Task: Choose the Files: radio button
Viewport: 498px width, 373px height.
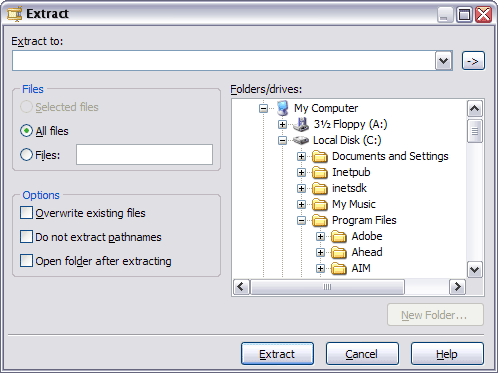Action: 26,155
